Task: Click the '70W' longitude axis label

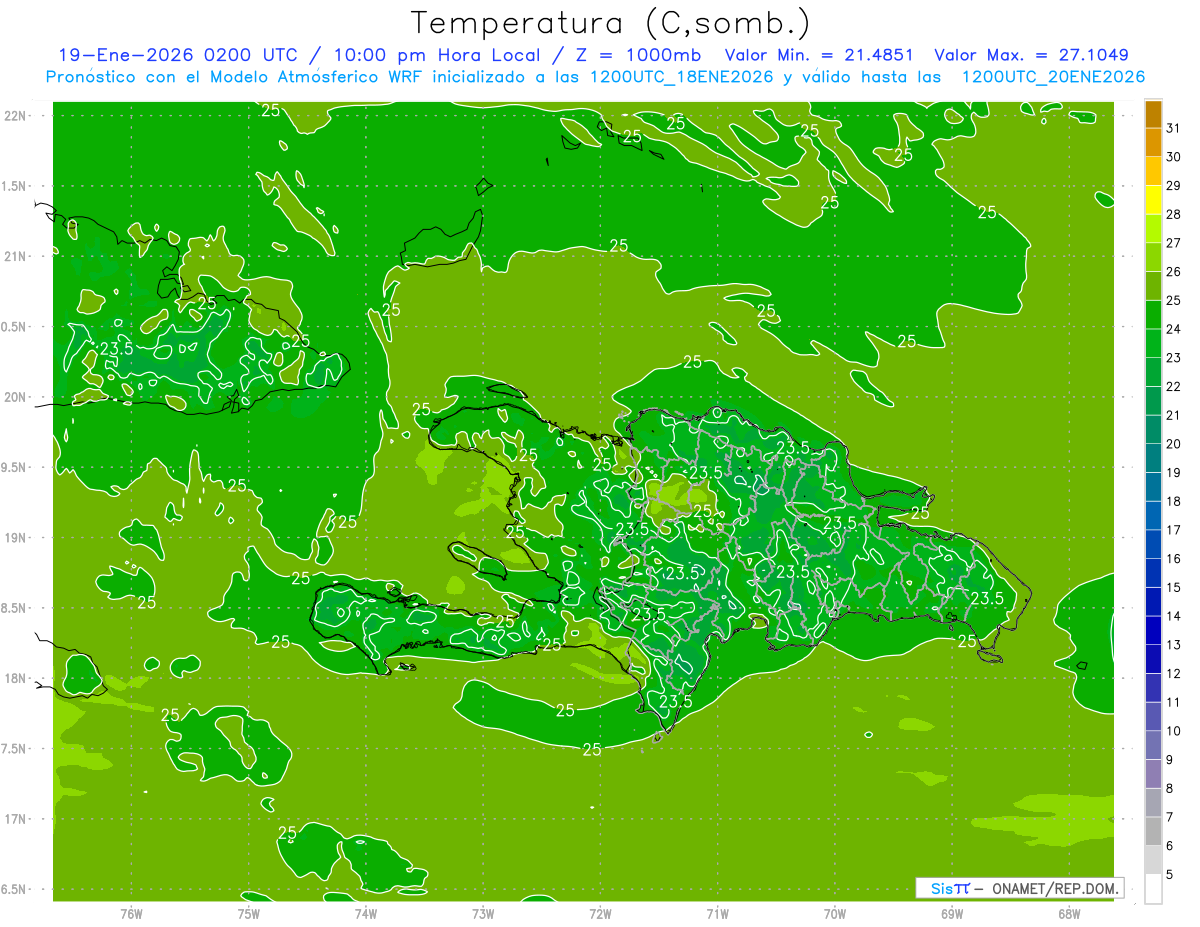Action: (835, 913)
